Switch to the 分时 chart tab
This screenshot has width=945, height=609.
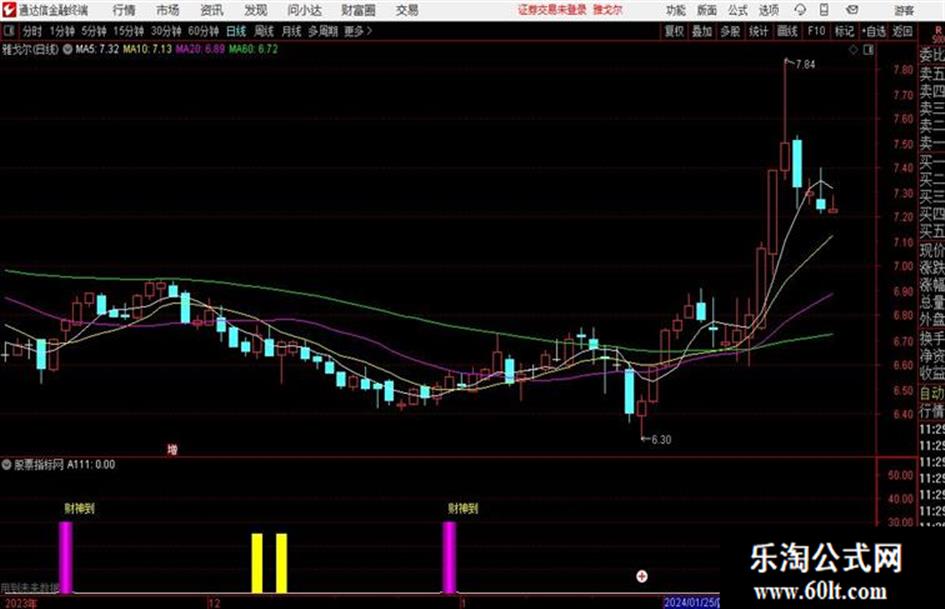pos(33,31)
